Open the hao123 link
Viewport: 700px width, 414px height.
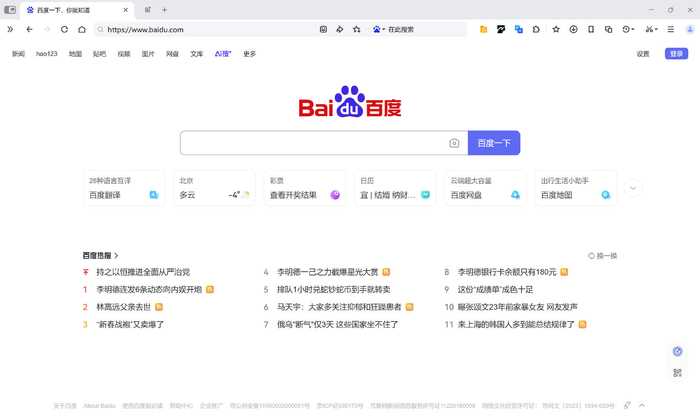47,54
